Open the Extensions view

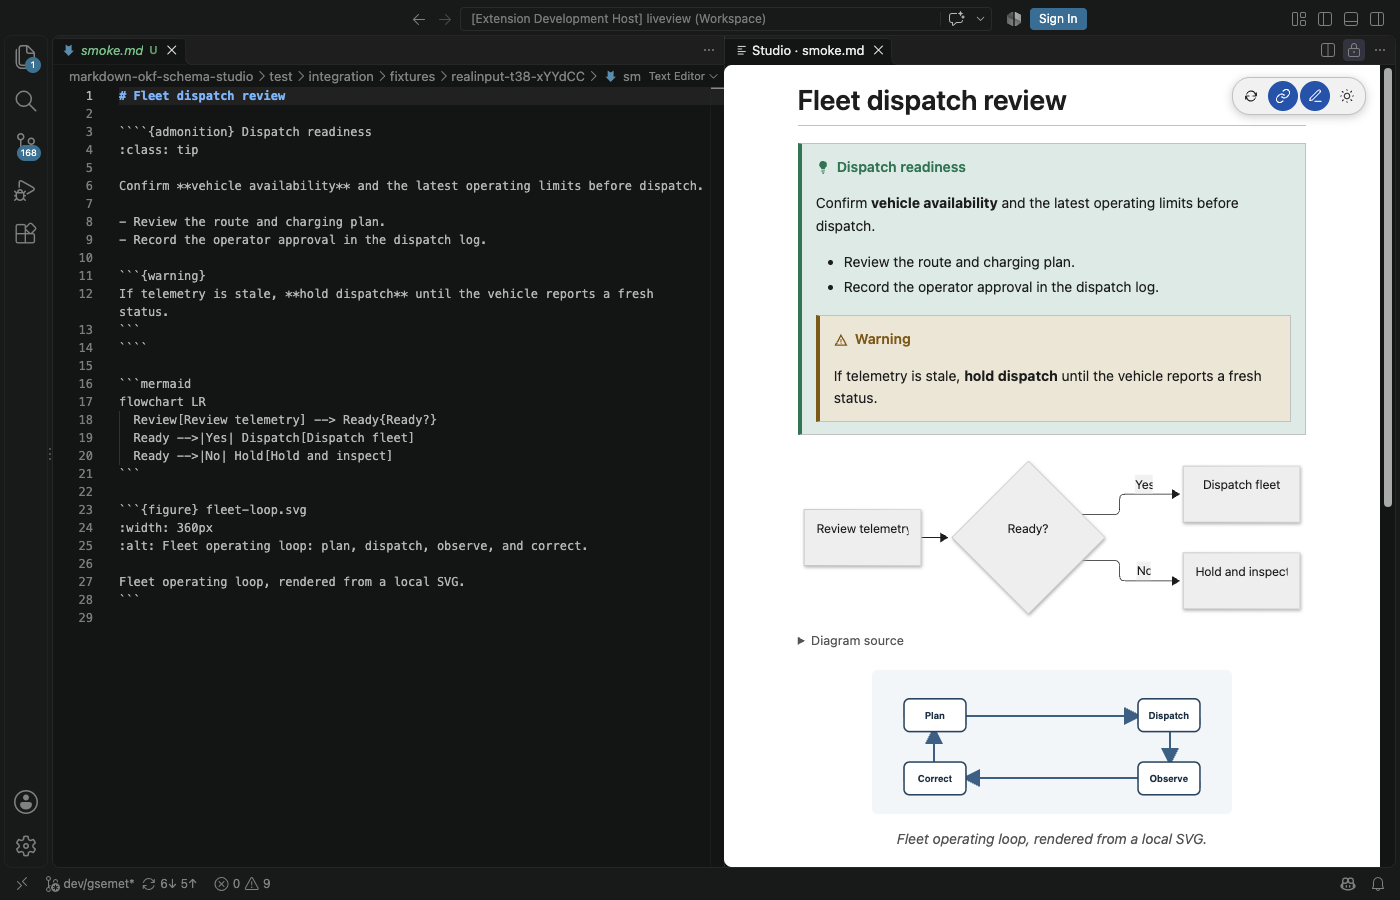[x=26, y=233]
